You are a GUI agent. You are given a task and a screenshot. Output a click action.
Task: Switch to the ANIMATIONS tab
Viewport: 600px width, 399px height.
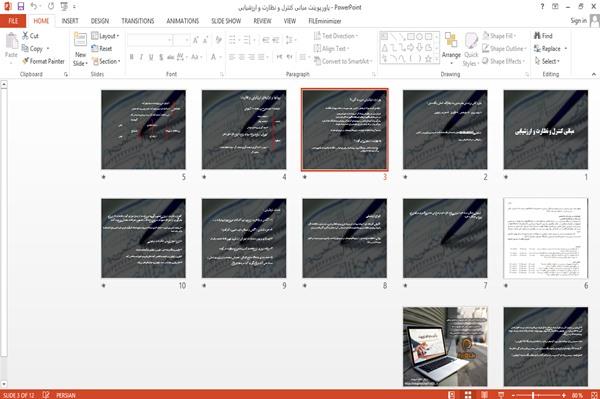tap(183, 21)
